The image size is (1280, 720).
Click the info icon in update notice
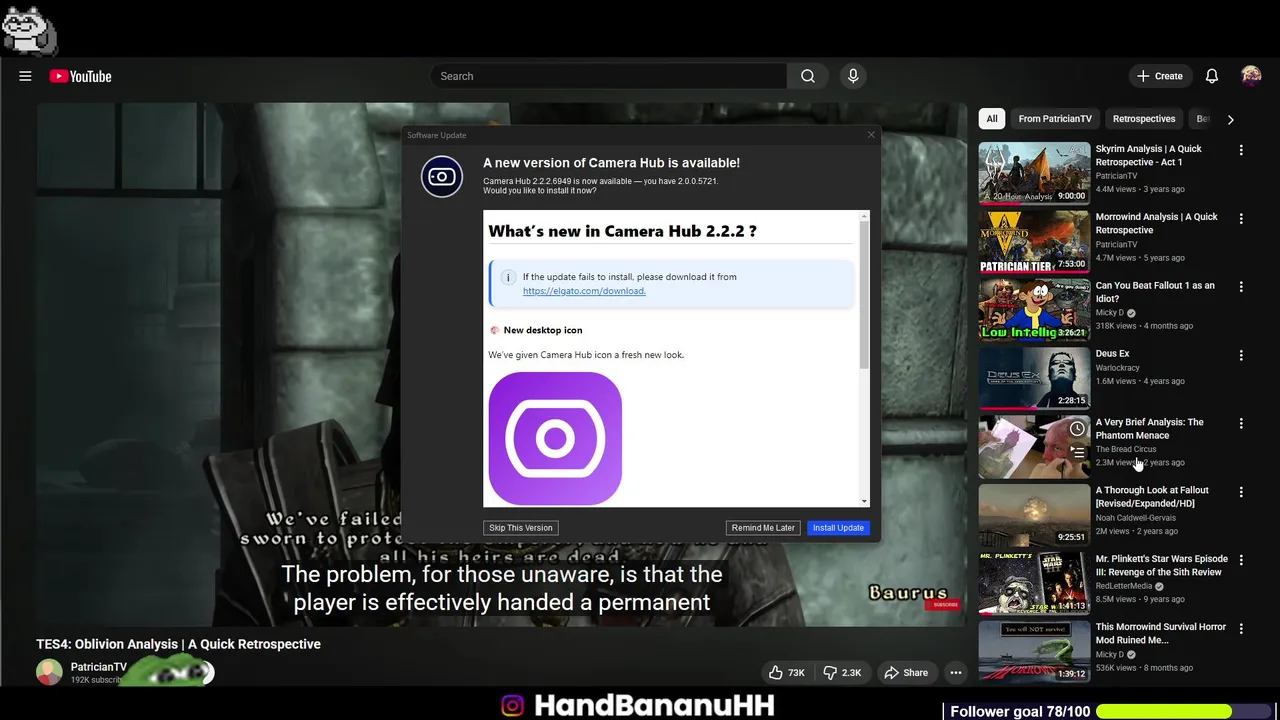point(508,277)
